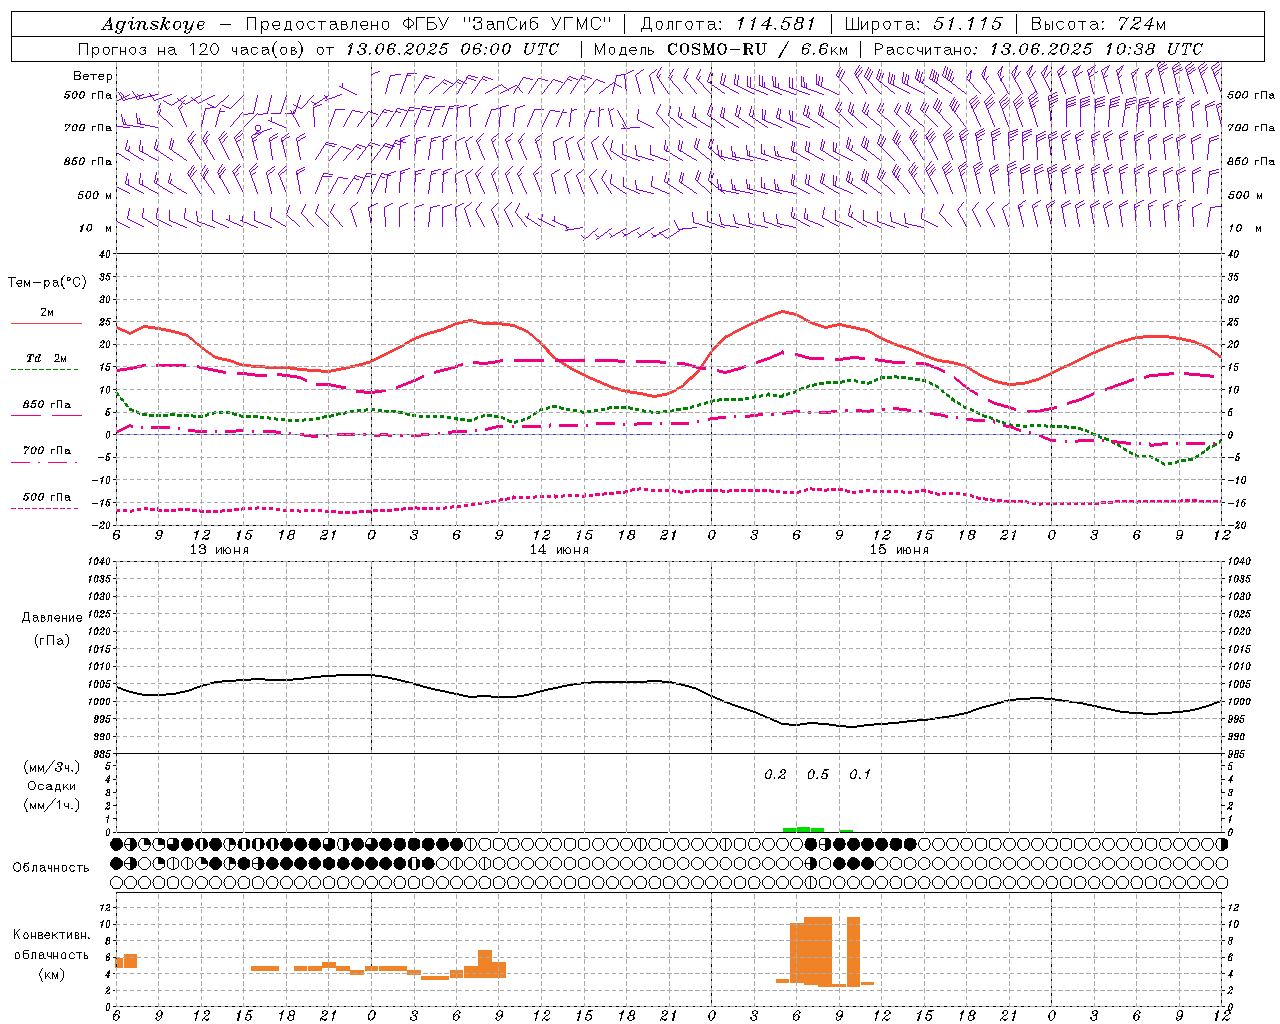Click the Высота: 724м value
Image resolution: width=1280 pixels, height=1024 pixels.
click(x=1098, y=24)
